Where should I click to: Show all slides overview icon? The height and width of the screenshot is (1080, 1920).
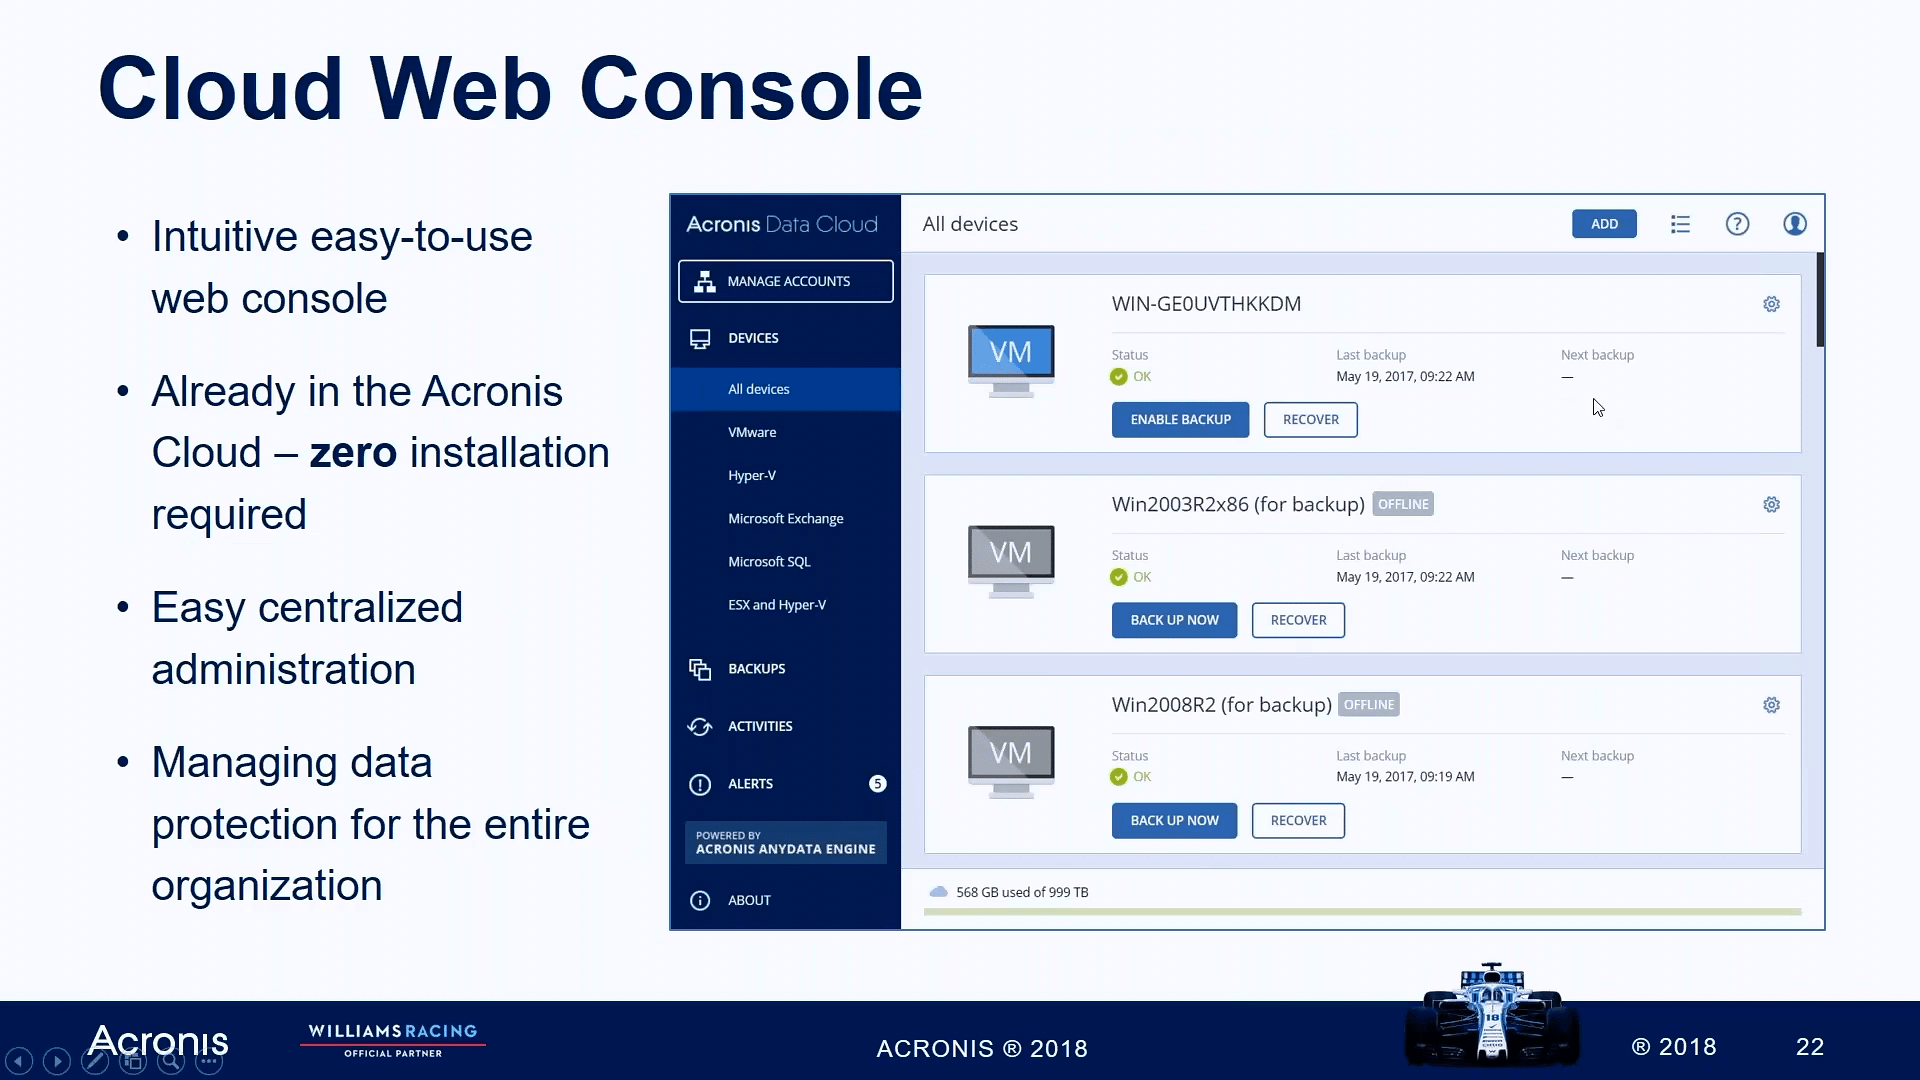[133, 1061]
